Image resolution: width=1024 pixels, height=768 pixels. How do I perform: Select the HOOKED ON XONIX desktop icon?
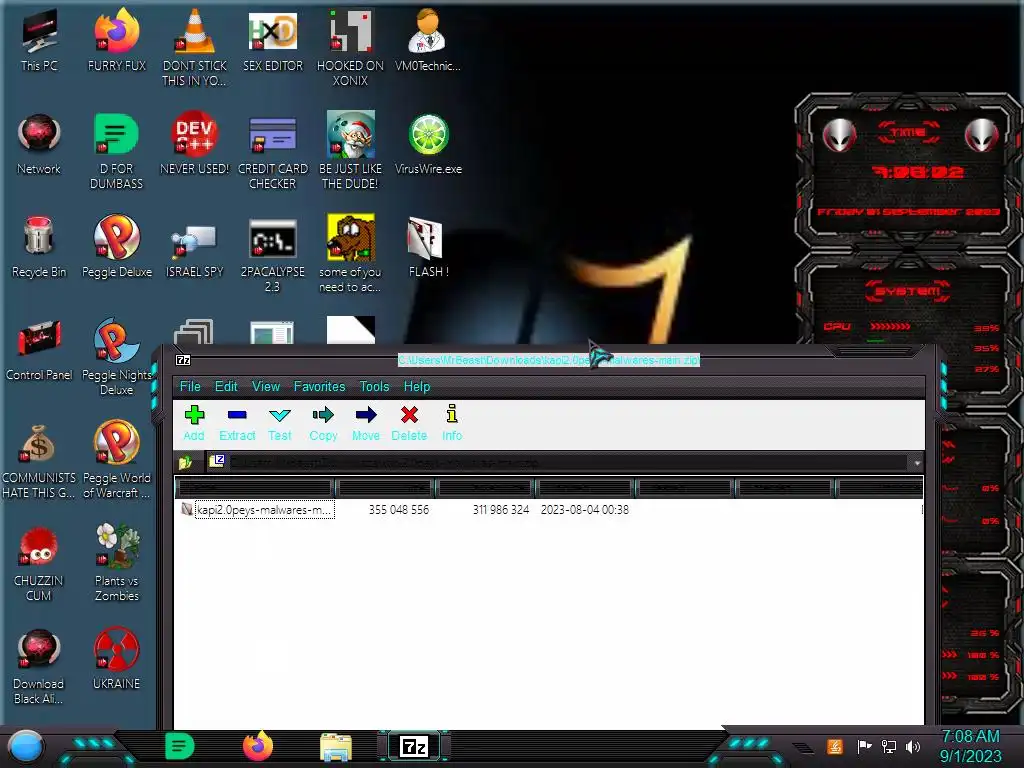[x=351, y=47]
